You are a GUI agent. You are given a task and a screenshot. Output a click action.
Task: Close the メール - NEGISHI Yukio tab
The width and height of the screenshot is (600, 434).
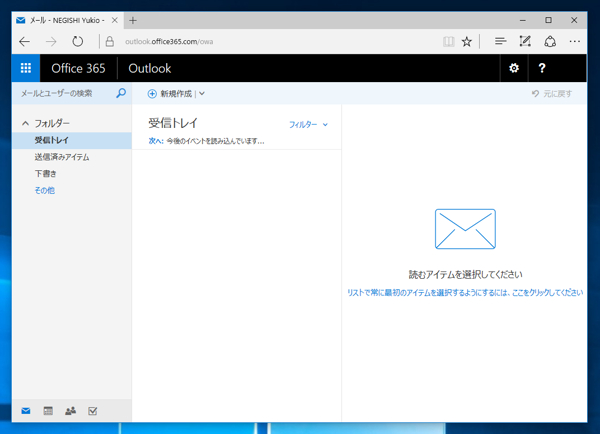[114, 20]
